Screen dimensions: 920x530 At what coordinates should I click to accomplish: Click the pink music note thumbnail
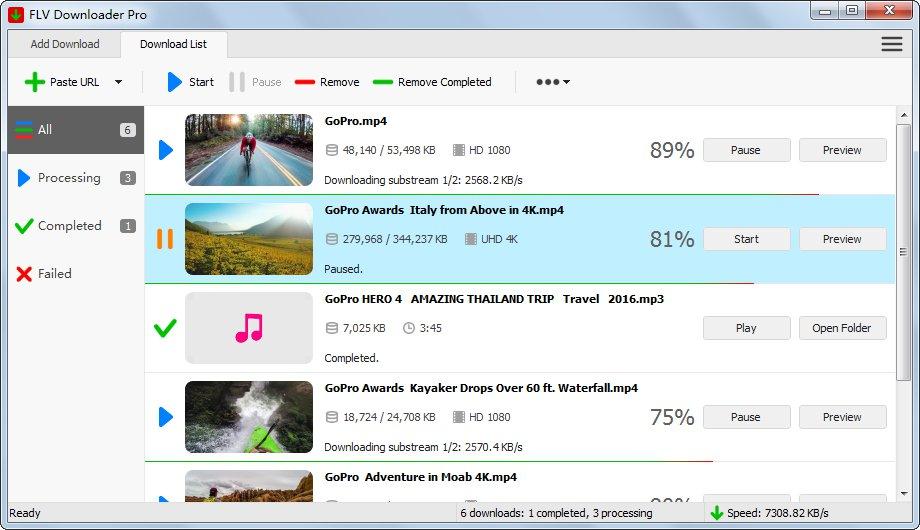pyautogui.click(x=249, y=328)
